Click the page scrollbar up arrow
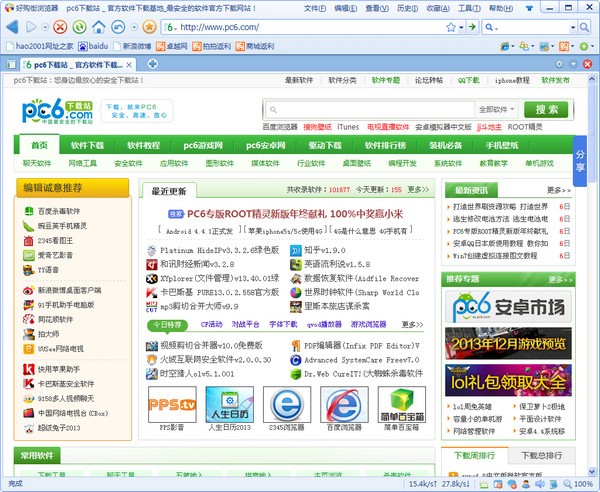Viewport: 600px width, 492px height. pyautogui.click(x=592, y=80)
